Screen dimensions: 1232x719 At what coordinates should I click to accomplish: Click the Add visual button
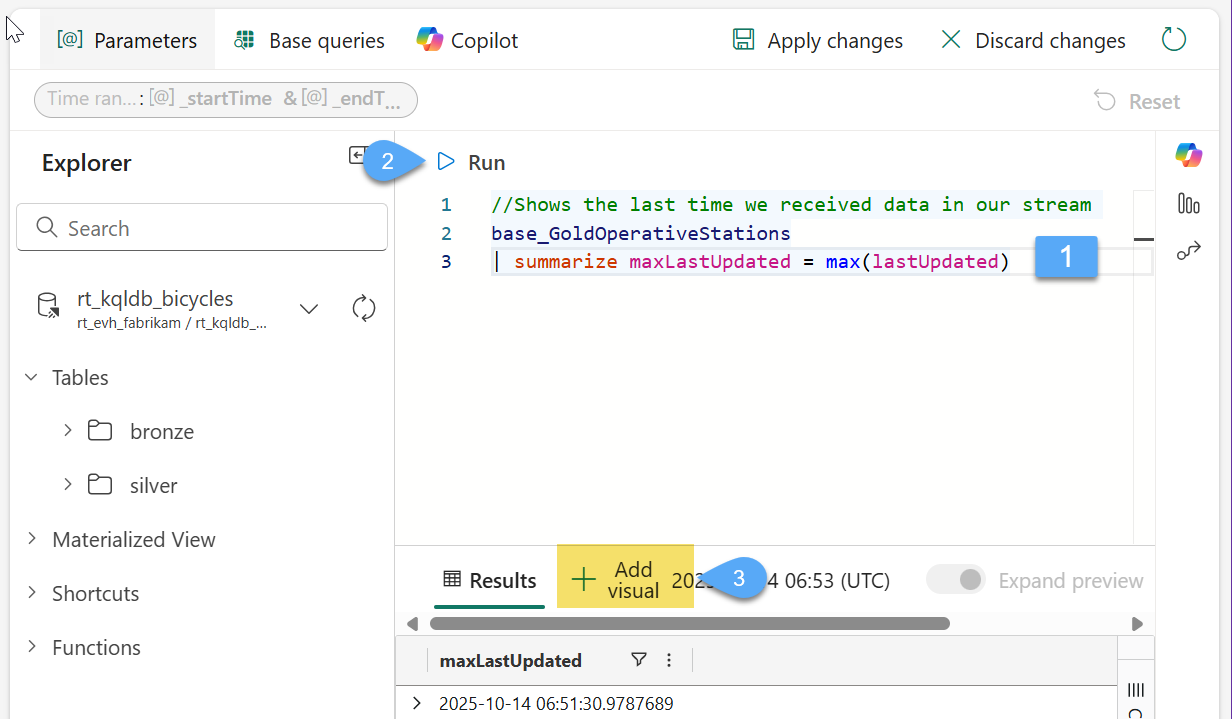tap(624, 580)
